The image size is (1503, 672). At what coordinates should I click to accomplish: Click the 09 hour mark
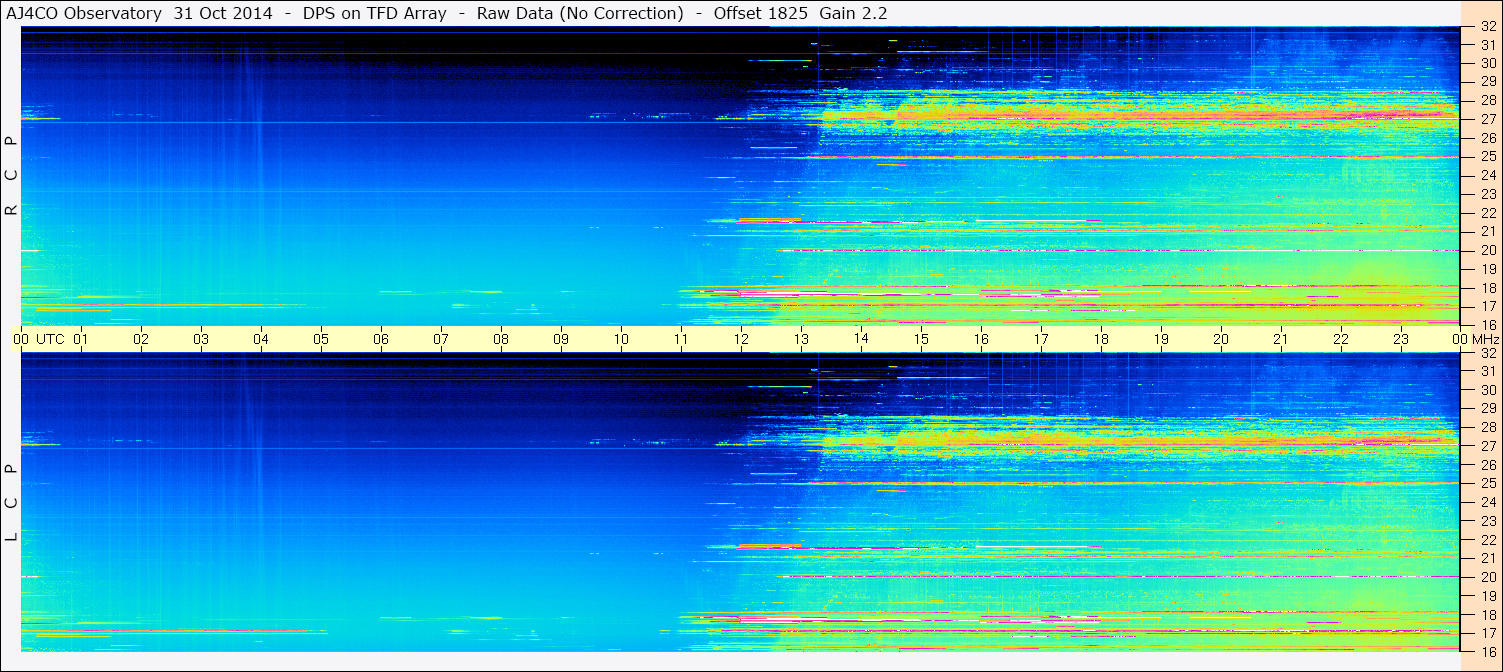point(561,340)
